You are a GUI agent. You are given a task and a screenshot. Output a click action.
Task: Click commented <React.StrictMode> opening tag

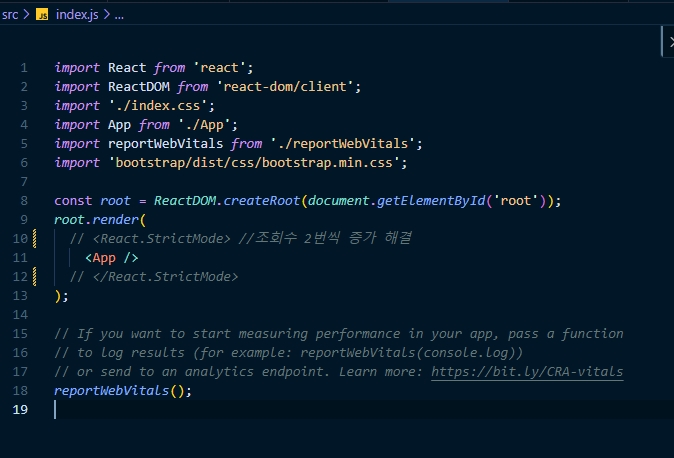(x=161, y=239)
